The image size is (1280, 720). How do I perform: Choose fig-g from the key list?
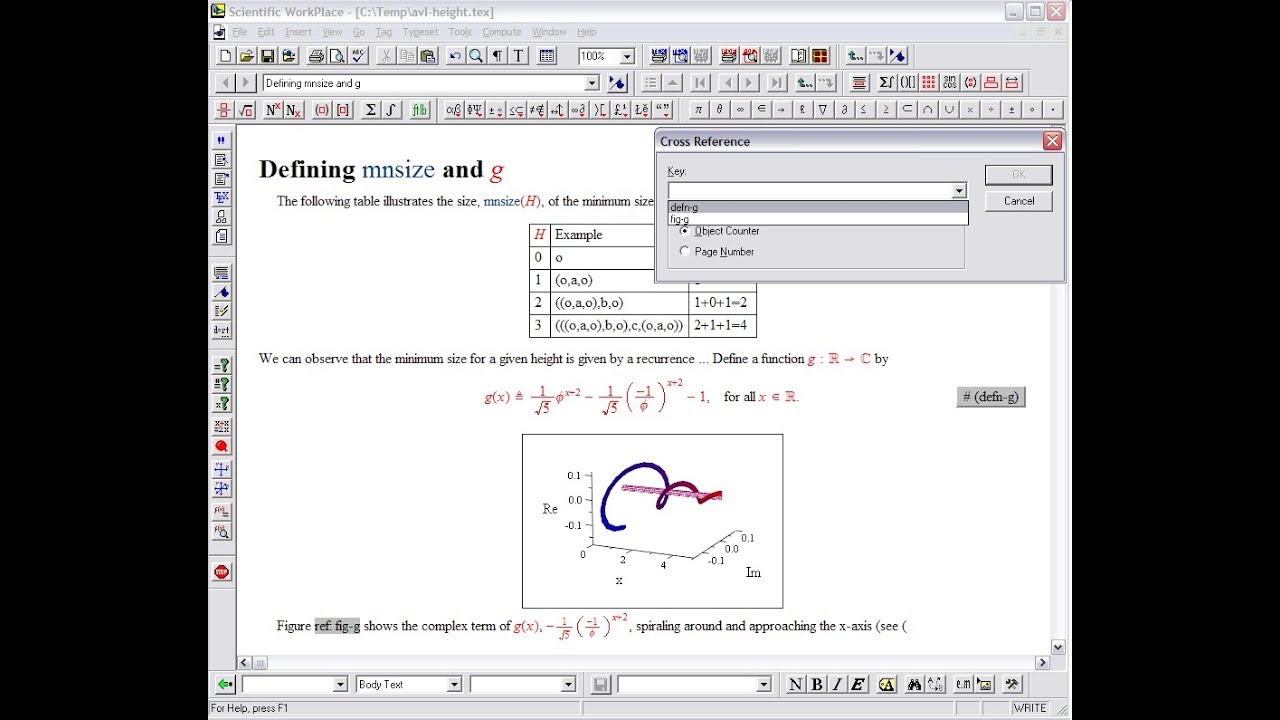coord(818,219)
